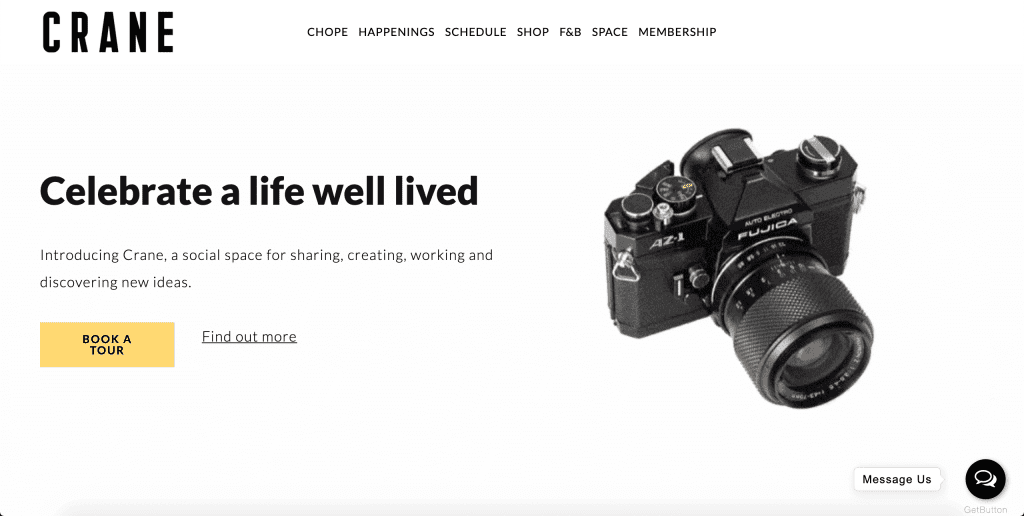The image size is (1024, 516).
Task: Click the BOOK A TOUR button
Action: 107,344
